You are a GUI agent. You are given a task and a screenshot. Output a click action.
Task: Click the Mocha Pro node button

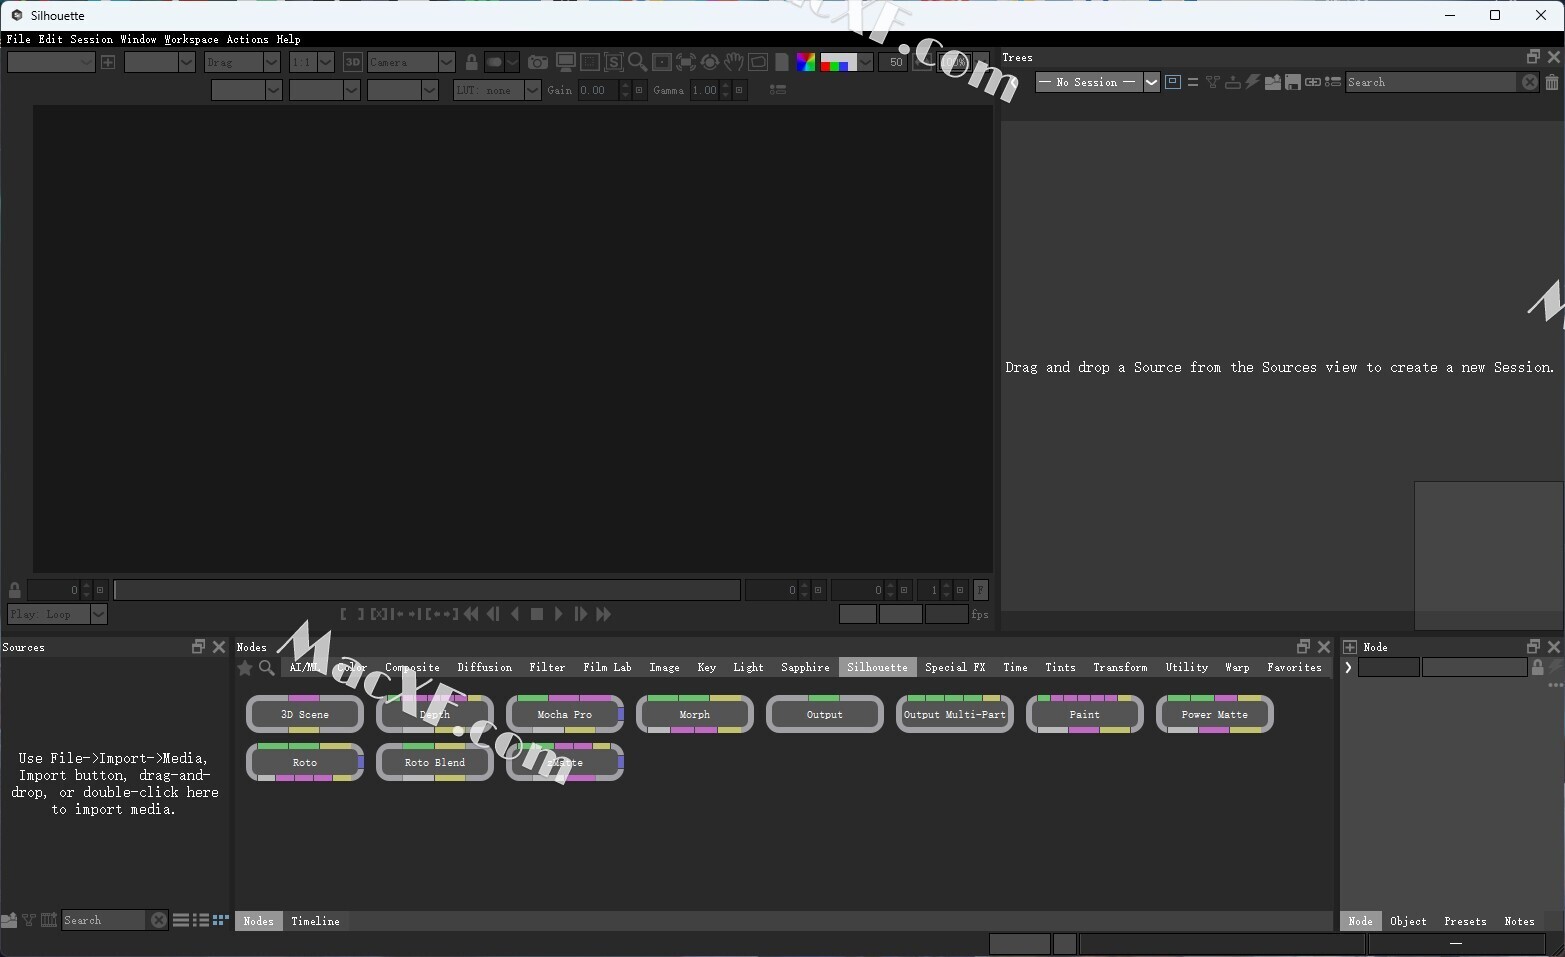point(565,714)
